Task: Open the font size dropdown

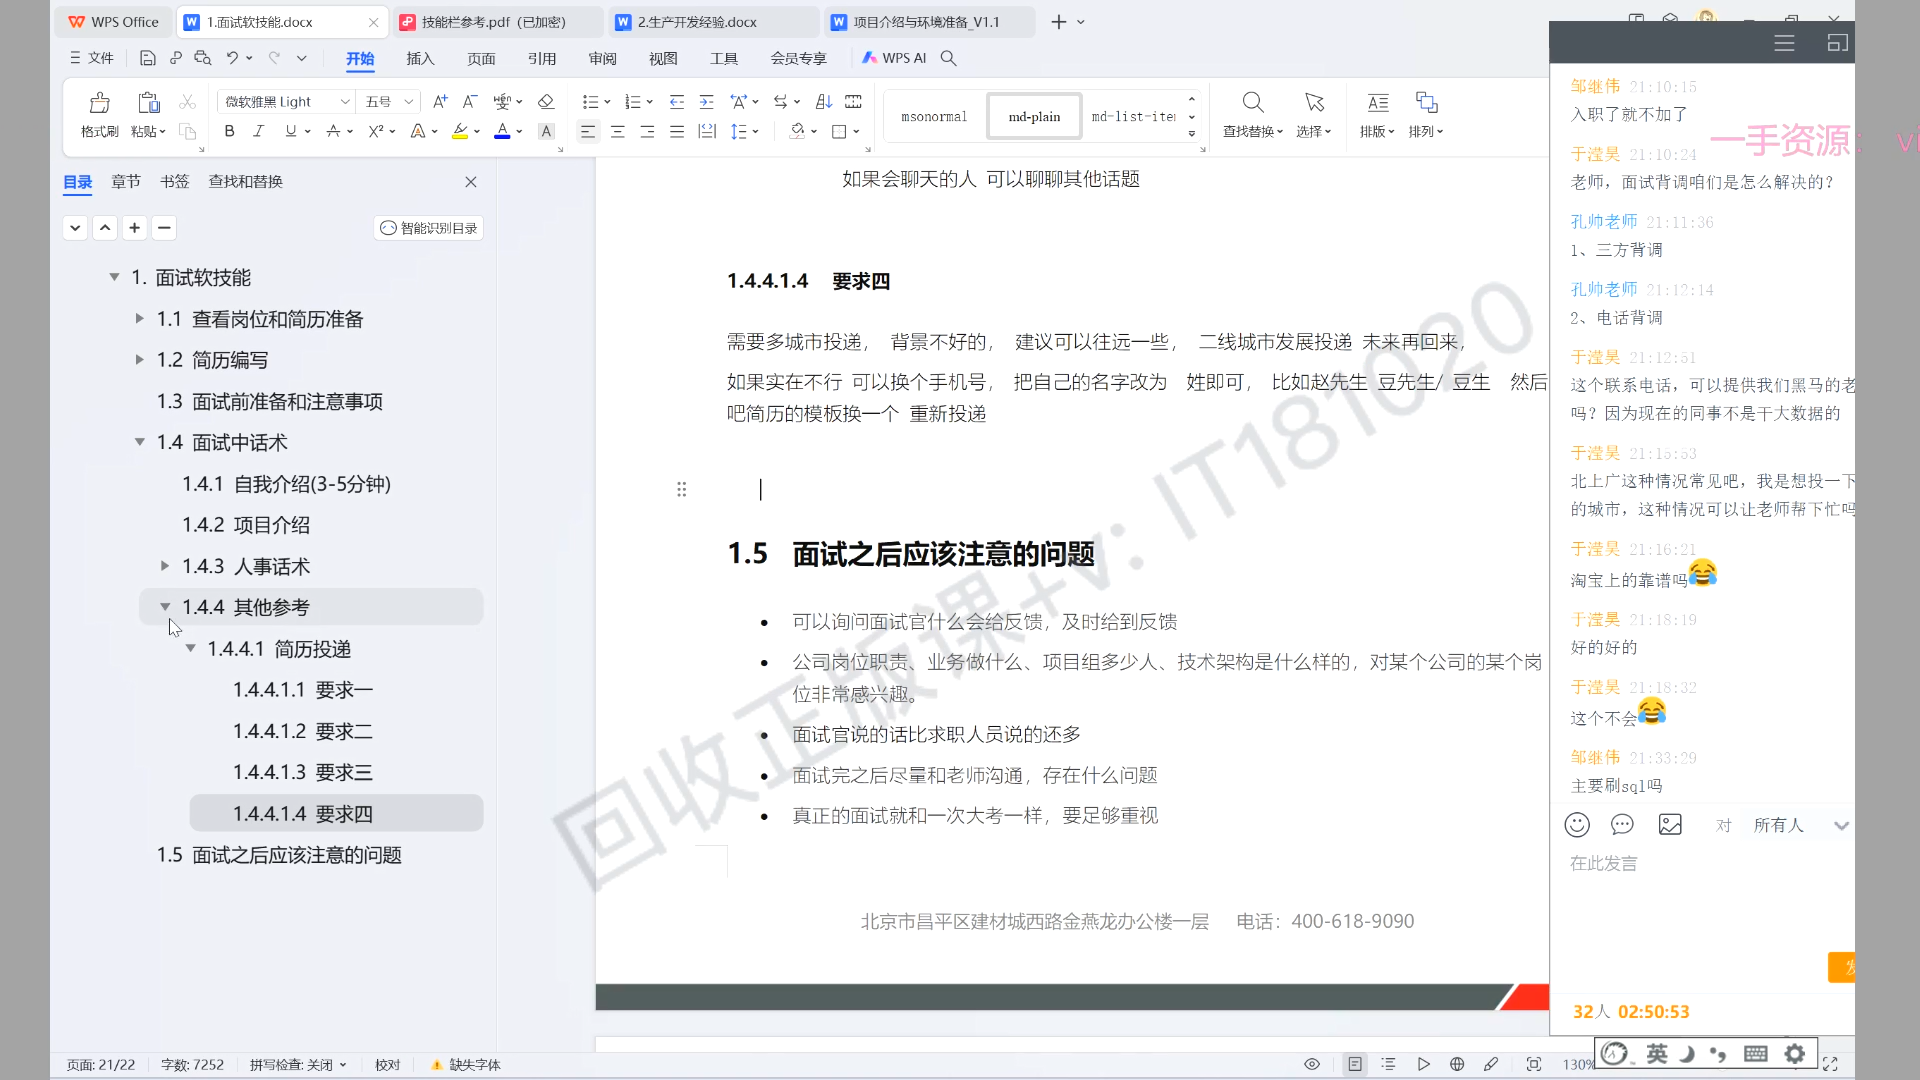Action: [408, 102]
